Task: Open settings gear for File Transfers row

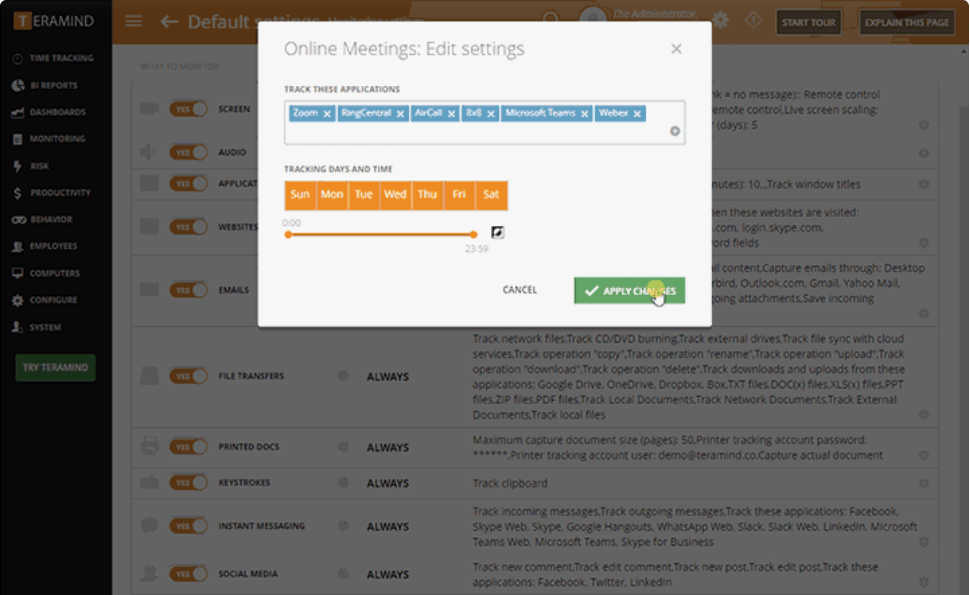Action: click(x=924, y=415)
